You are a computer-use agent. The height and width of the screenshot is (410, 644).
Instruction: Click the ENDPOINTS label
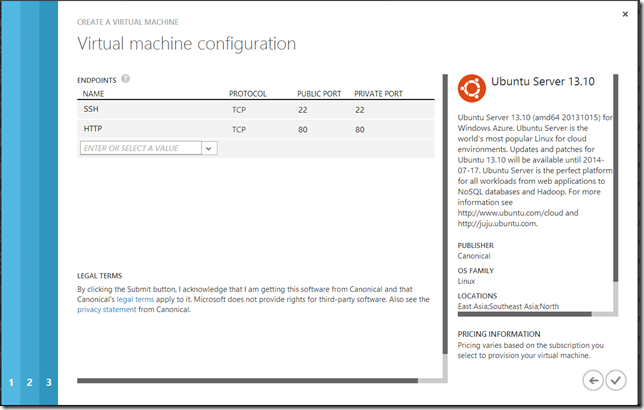tap(97, 80)
